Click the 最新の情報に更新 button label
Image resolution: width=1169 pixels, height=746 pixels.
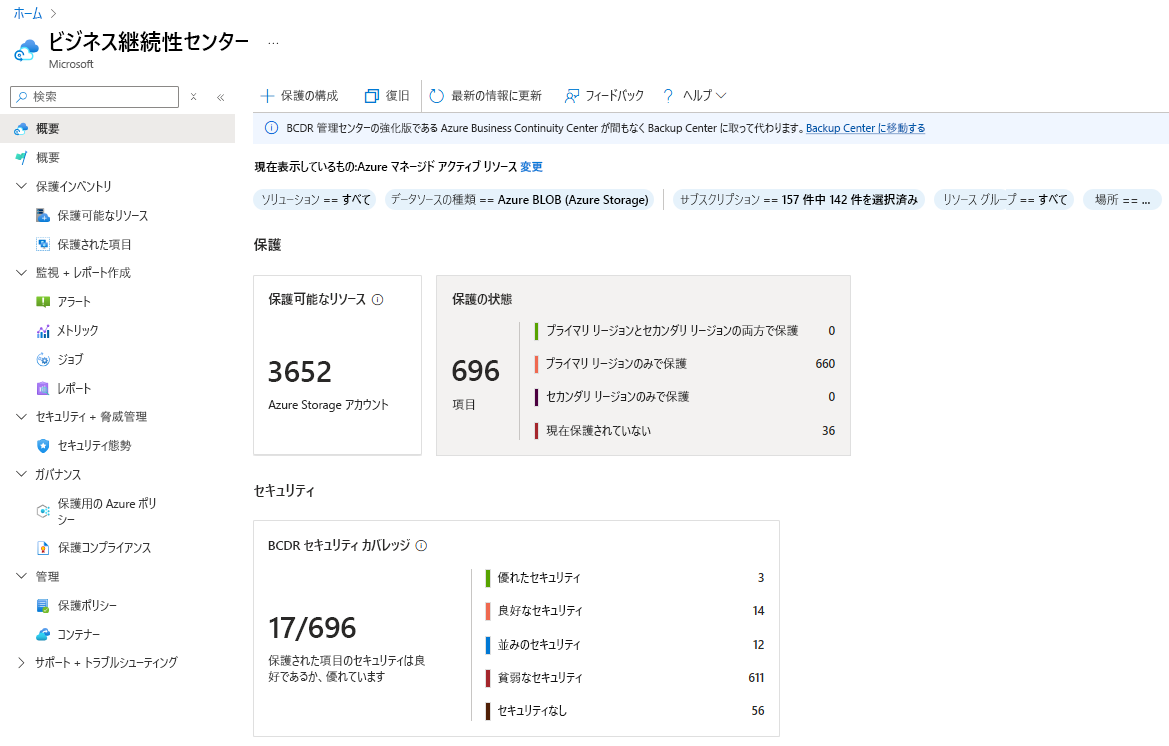[497, 96]
